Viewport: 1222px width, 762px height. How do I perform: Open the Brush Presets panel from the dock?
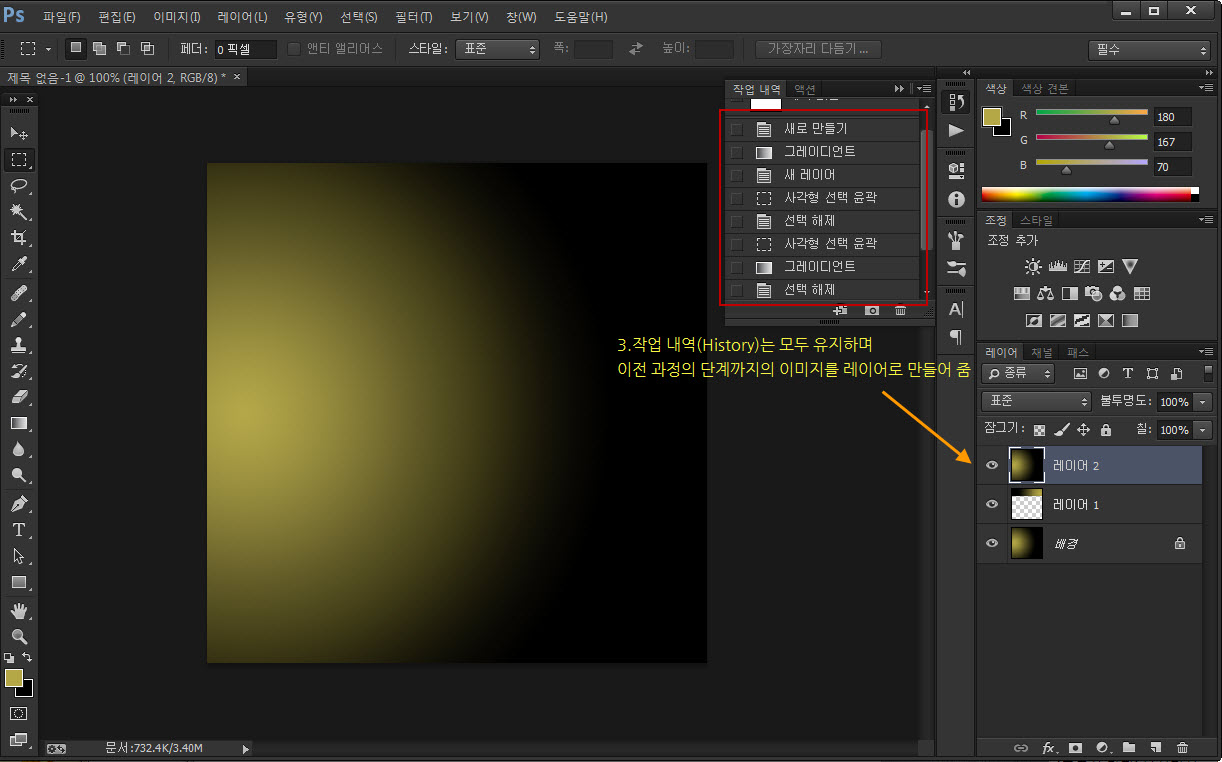pyautogui.click(x=956, y=269)
